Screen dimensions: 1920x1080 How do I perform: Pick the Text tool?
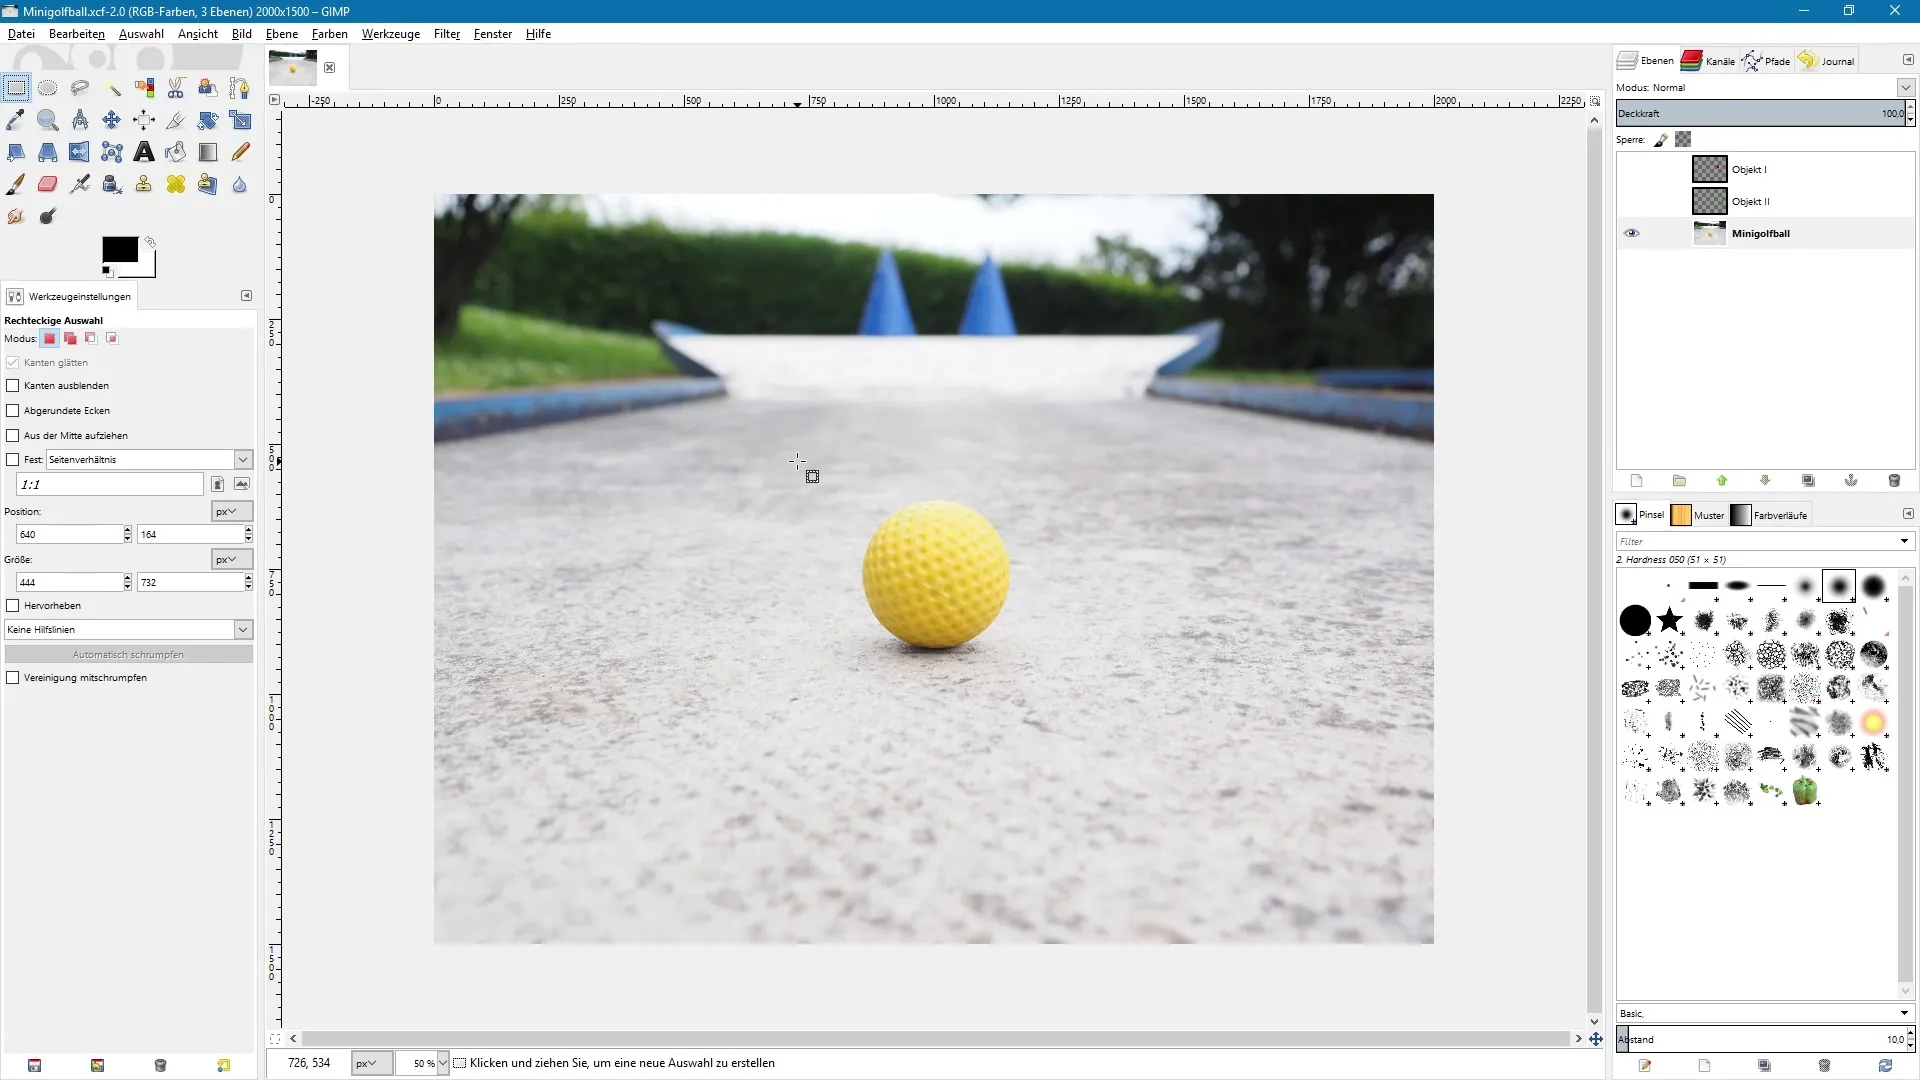(144, 152)
